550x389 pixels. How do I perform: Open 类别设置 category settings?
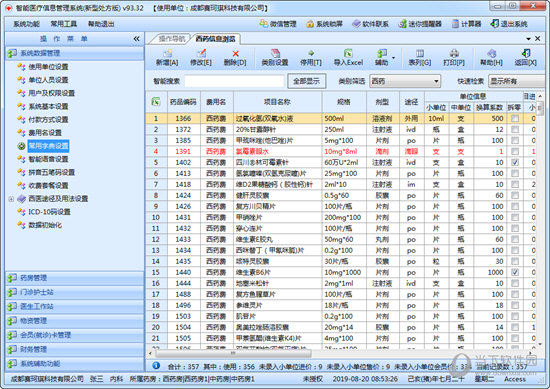[x=275, y=58]
